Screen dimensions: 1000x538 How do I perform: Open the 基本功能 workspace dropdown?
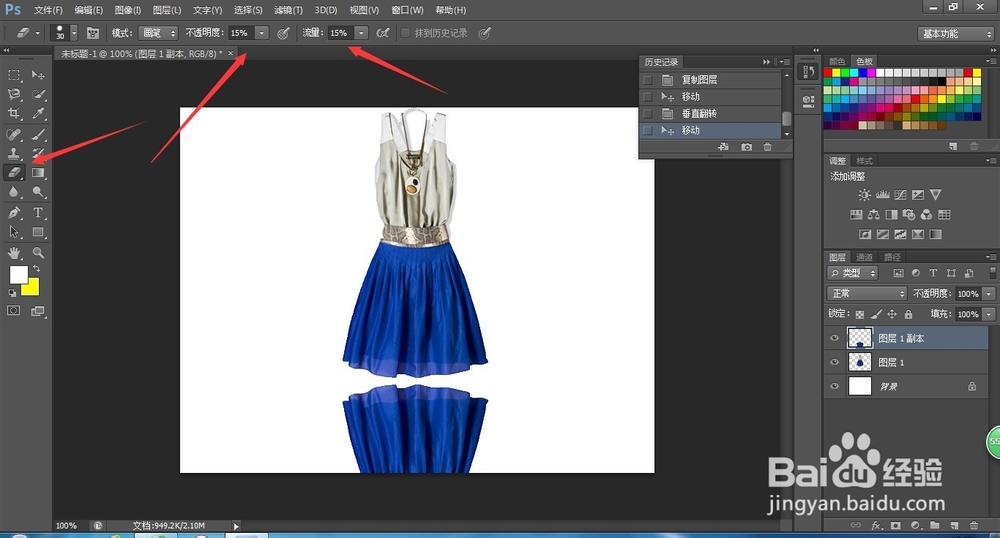point(955,33)
